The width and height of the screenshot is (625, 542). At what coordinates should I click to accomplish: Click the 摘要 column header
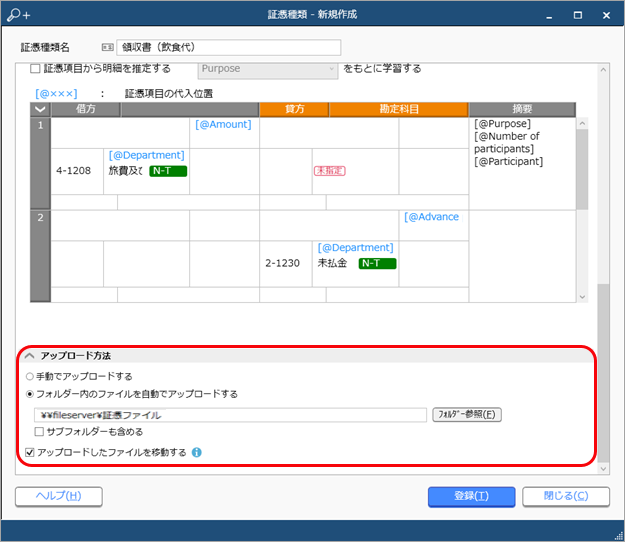click(x=522, y=109)
